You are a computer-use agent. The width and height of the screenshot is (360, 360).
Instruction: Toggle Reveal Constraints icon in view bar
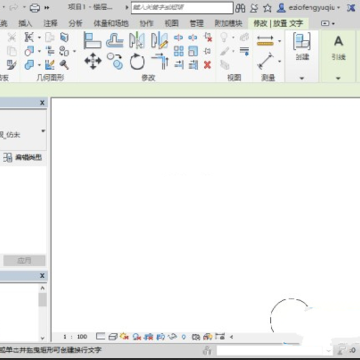pos(220,337)
